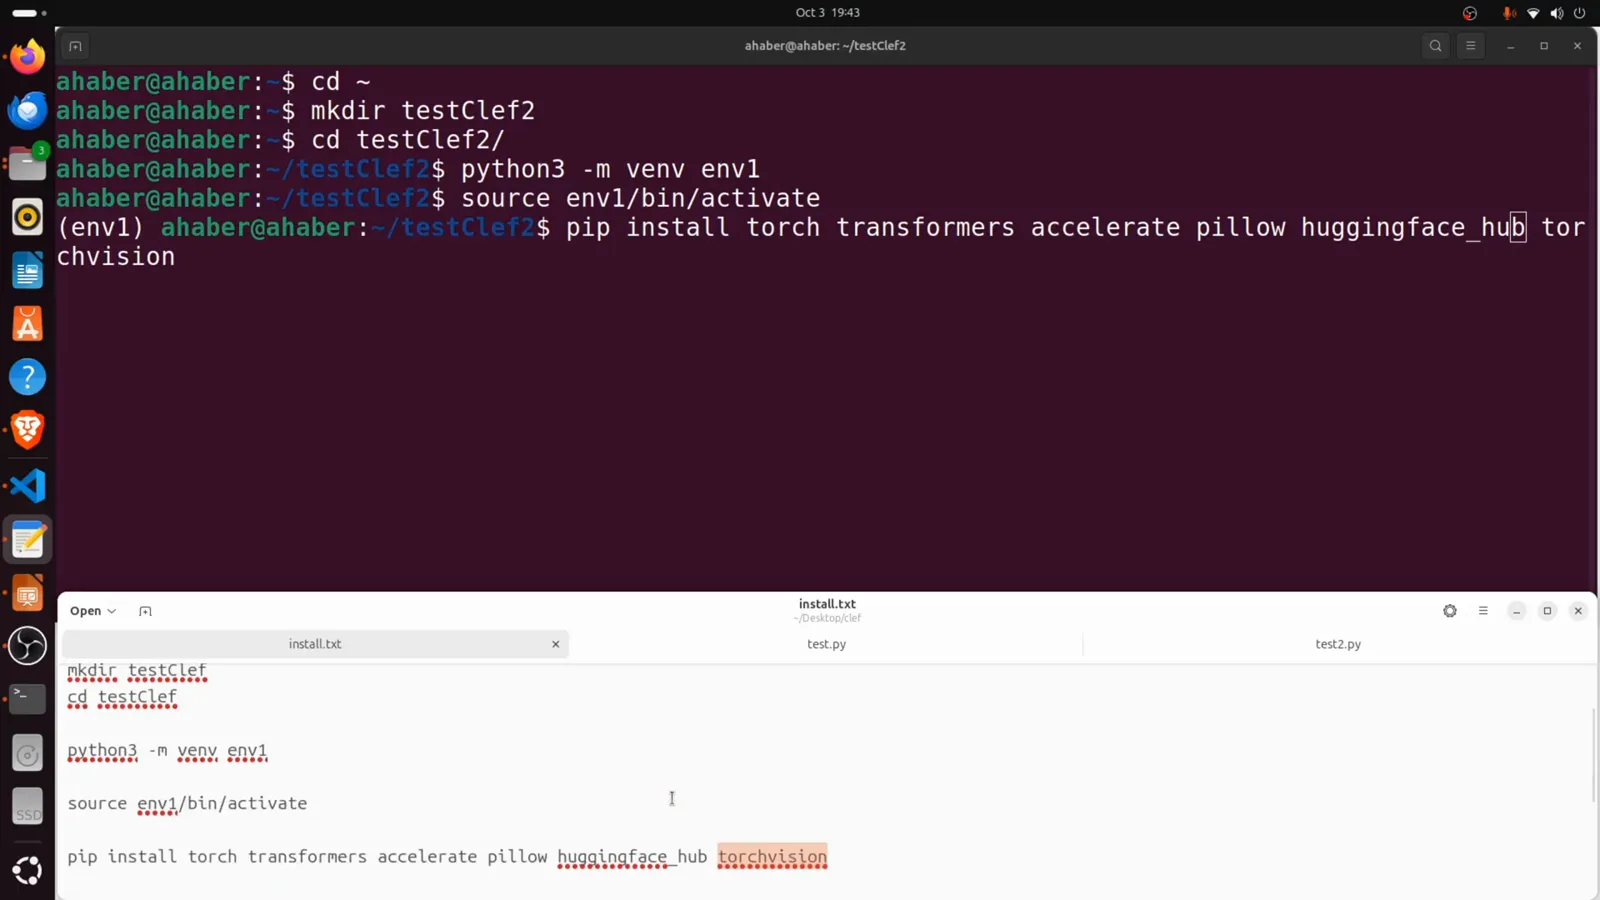This screenshot has width=1600, height=900.
Task: Click the Terminal icon in dock
Action: pos(27,698)
